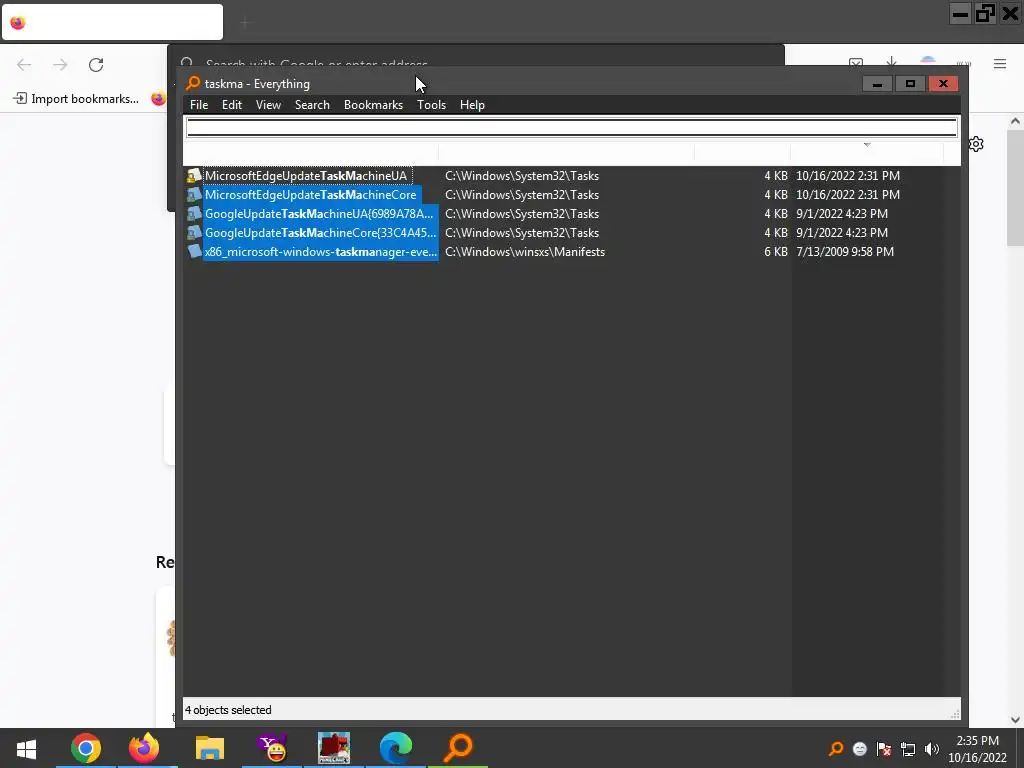Click the round face system tray icon
Image resolution: width=1024 pixels, height=768 pixels.
pyautogui.click(x=859, y=749)
